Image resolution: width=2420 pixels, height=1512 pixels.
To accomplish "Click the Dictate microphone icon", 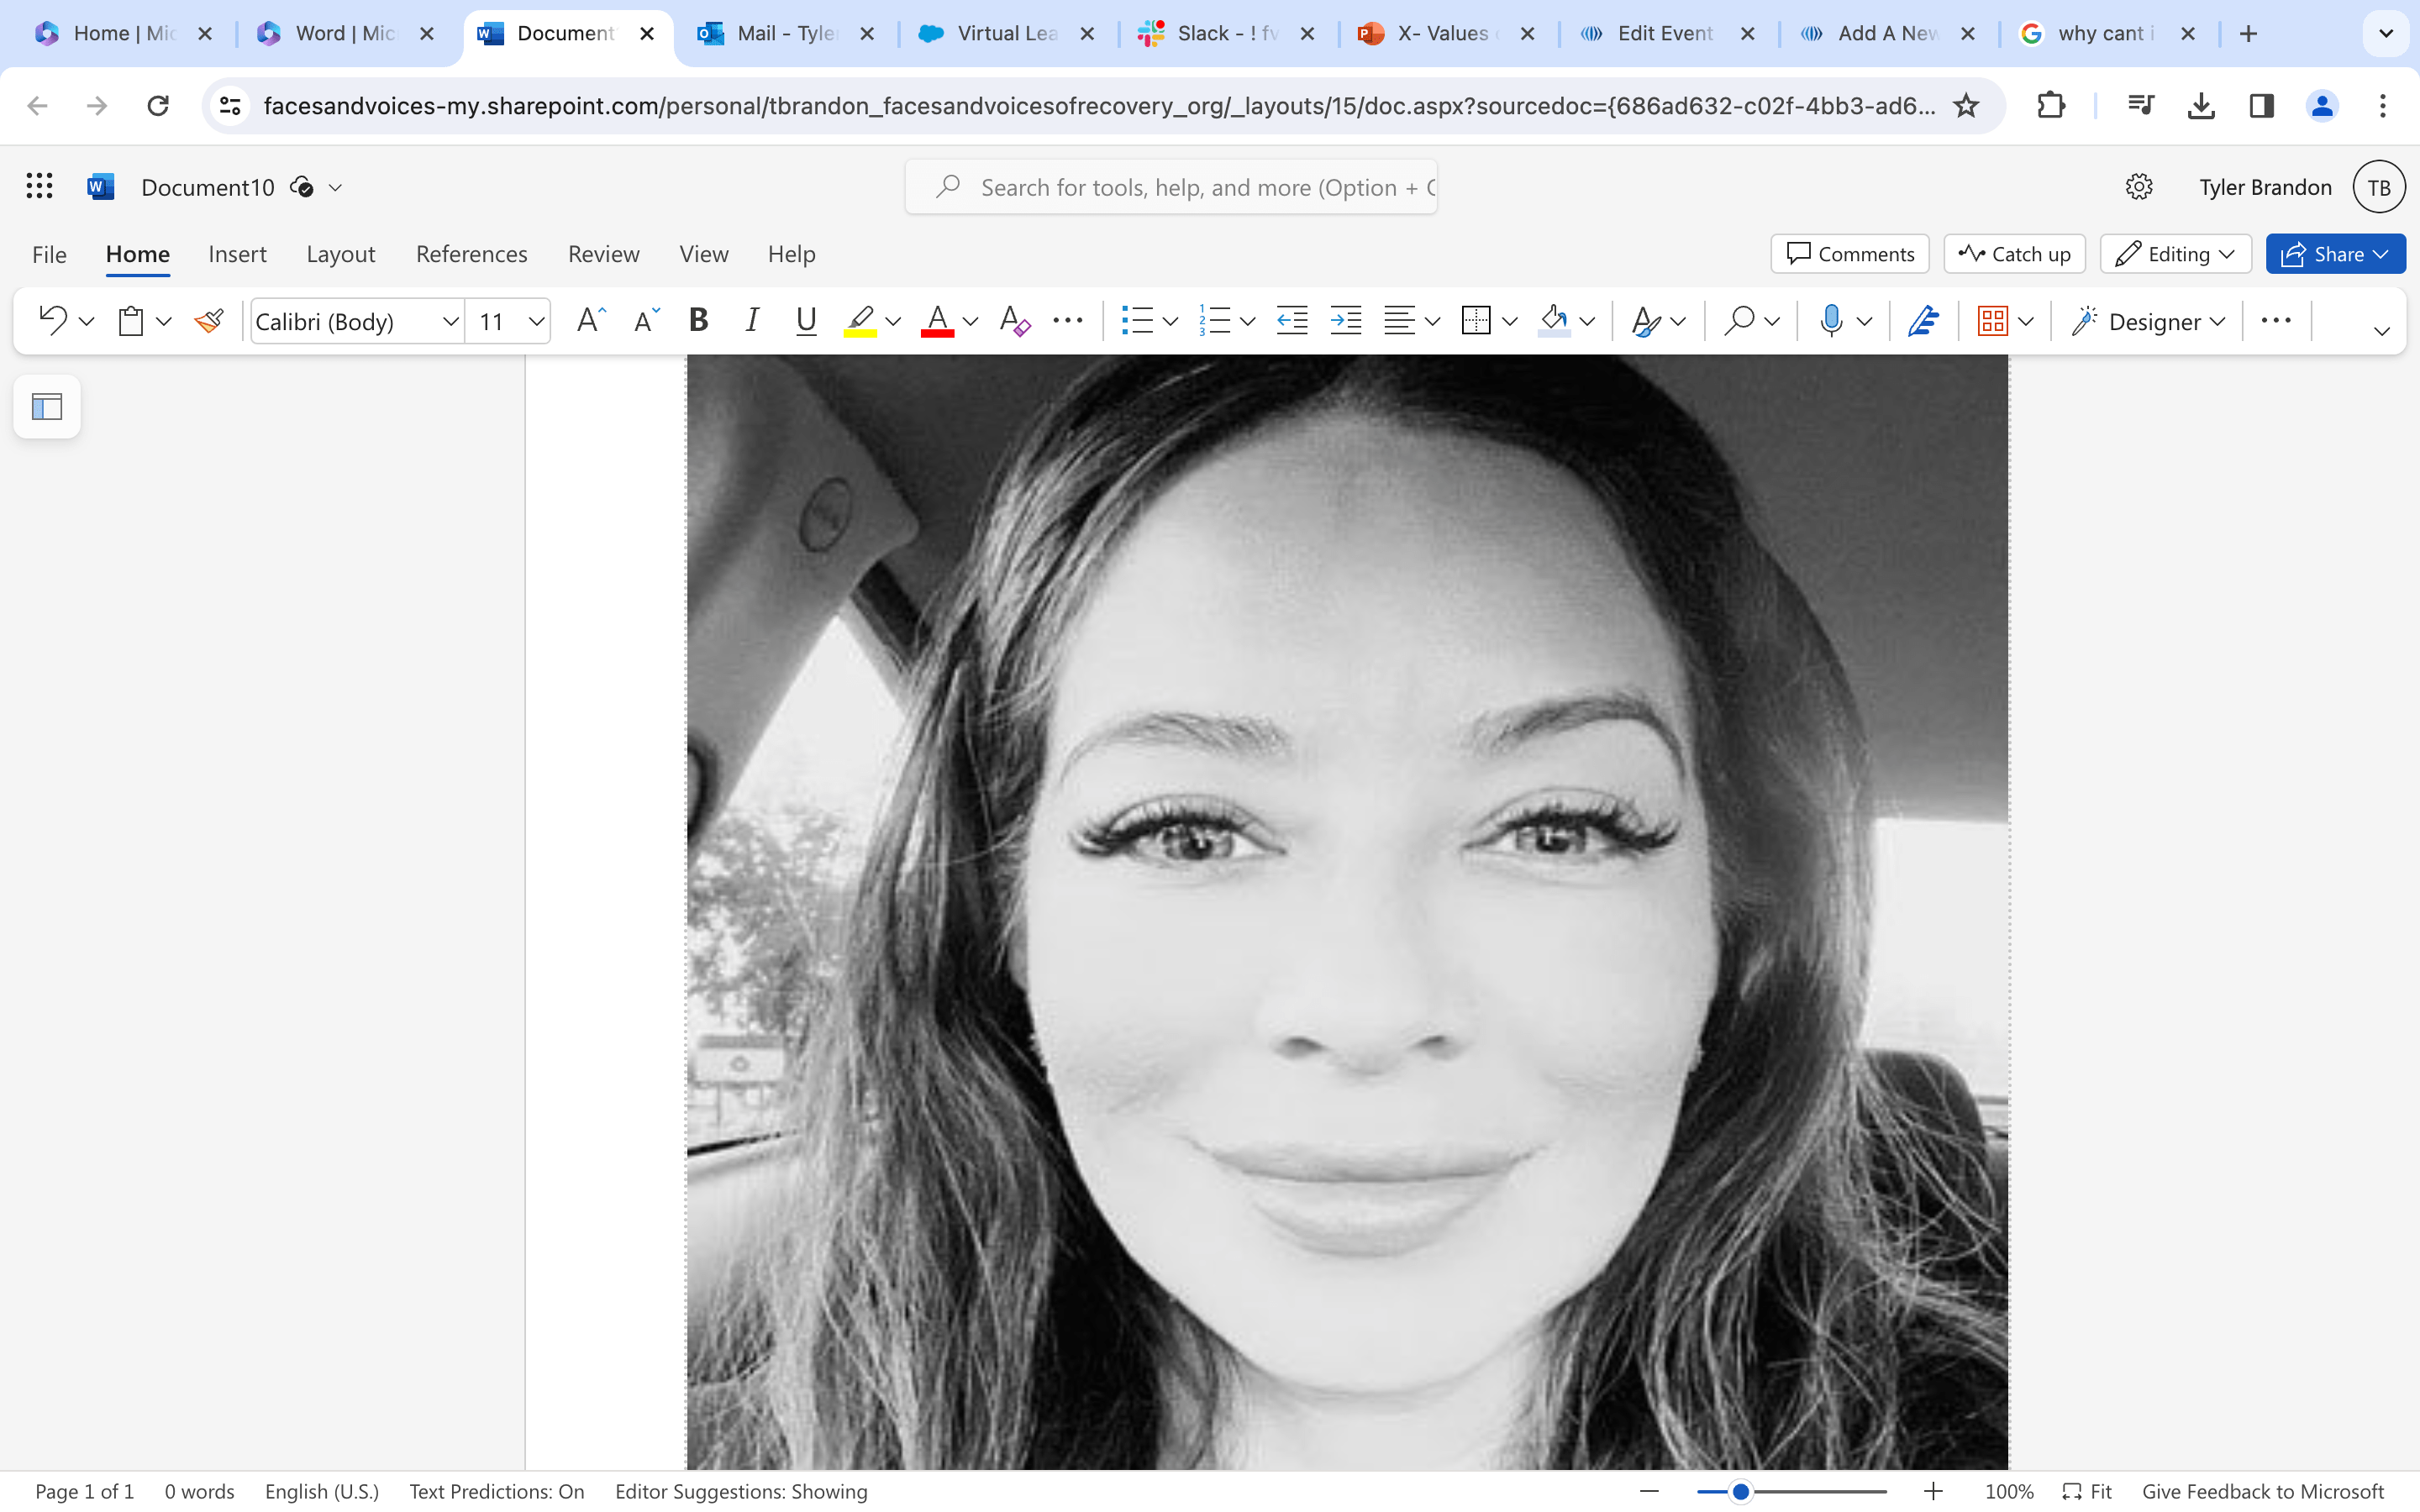I will tap(1830, 321).
